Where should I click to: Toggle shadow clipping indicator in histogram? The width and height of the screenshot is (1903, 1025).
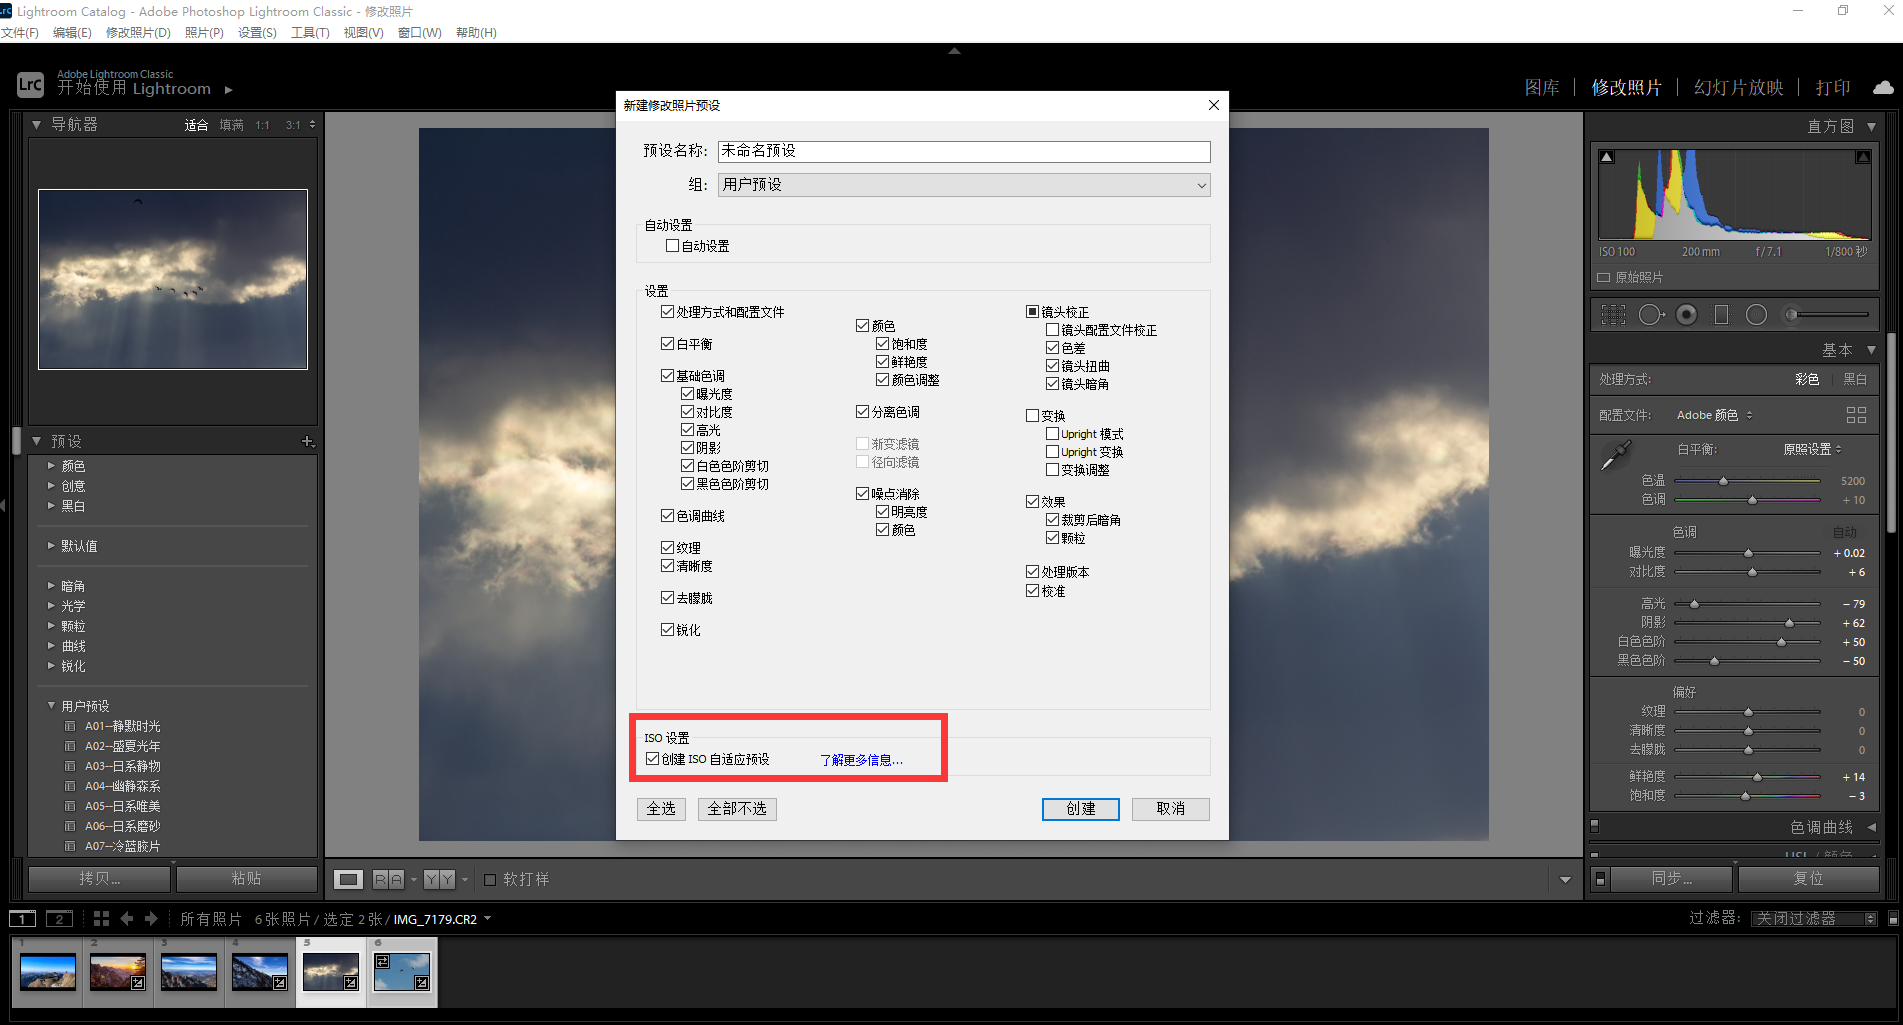point(1606,157)
